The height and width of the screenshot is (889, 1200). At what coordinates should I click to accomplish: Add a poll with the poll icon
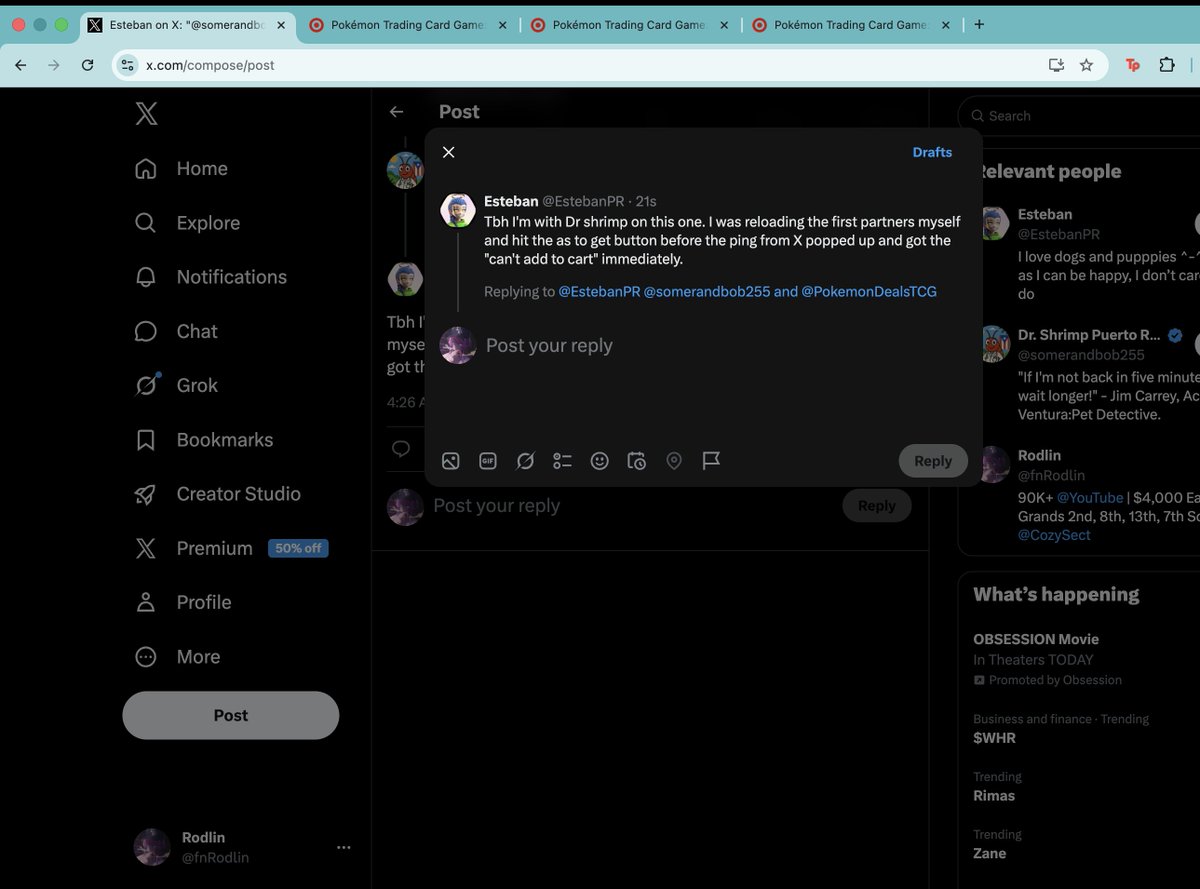click(x=562, y=461)
